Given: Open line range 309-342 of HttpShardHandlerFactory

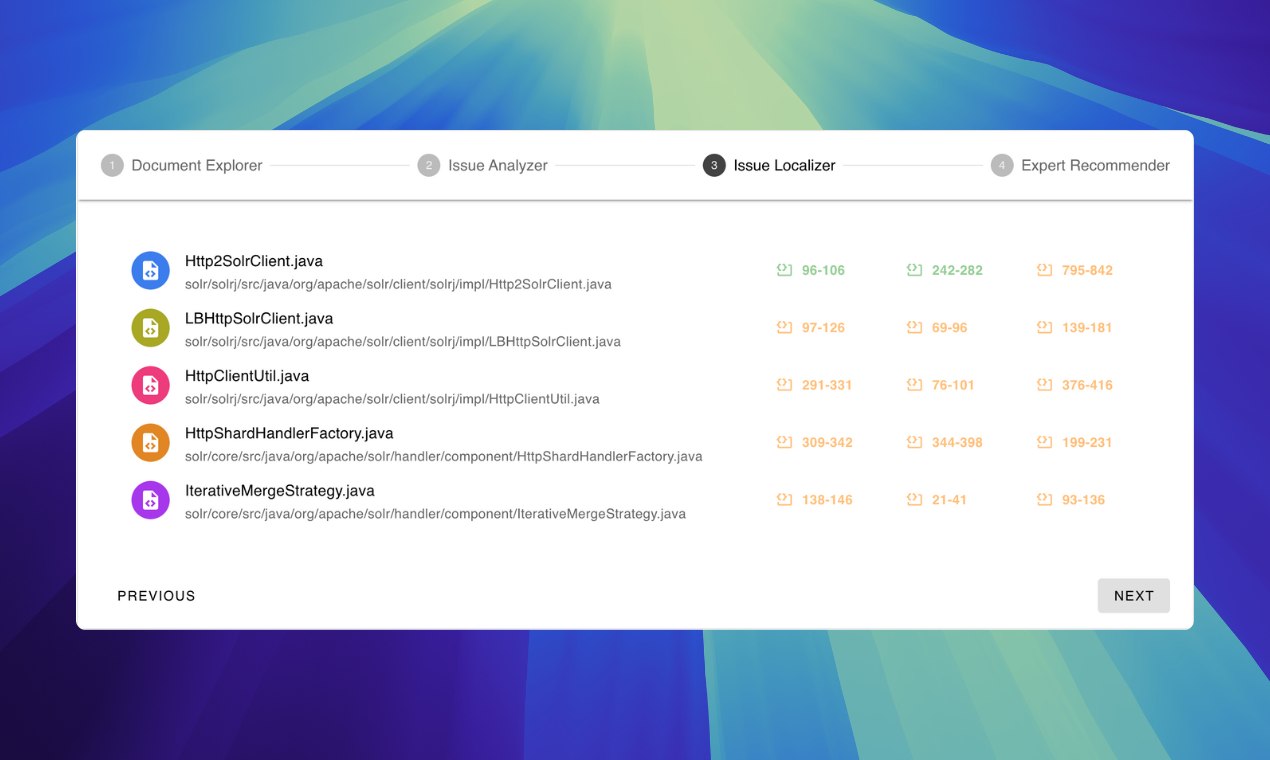Looking at the screenshot, I should pyautogui.click(x=827, y=442).
